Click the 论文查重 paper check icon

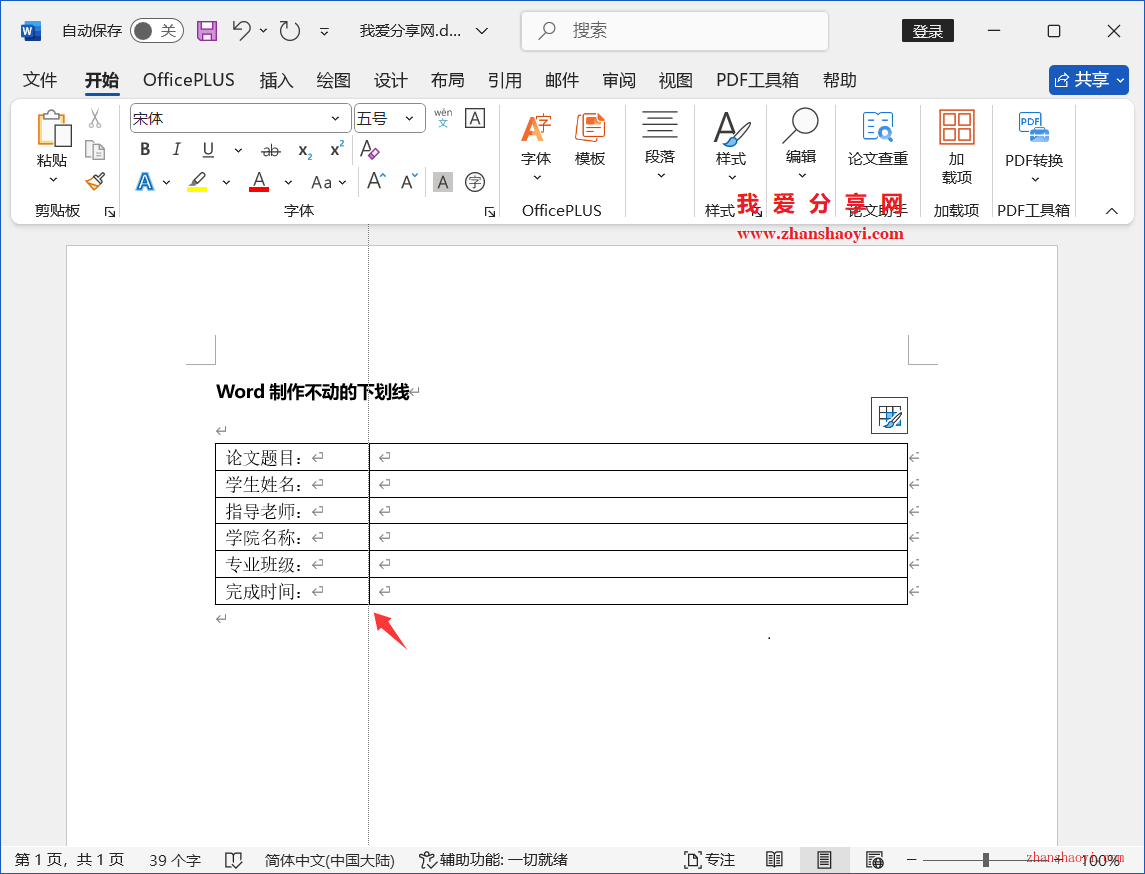click(877, 140)
